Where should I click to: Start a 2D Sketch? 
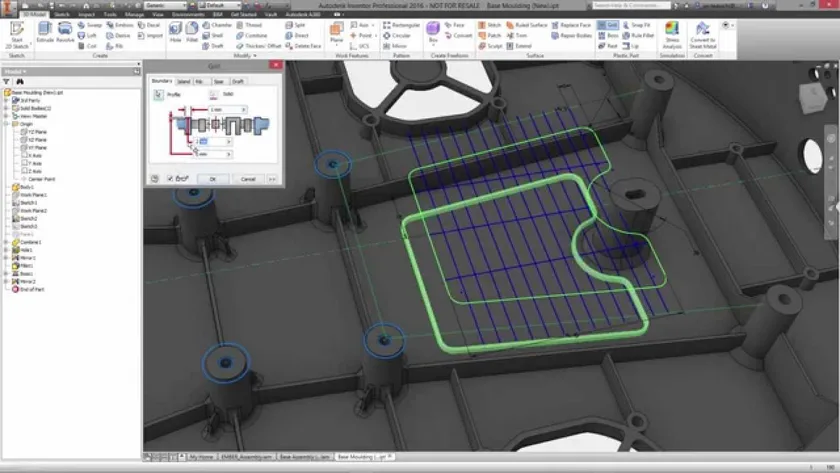pyautogui.click(x=17, y=35)
